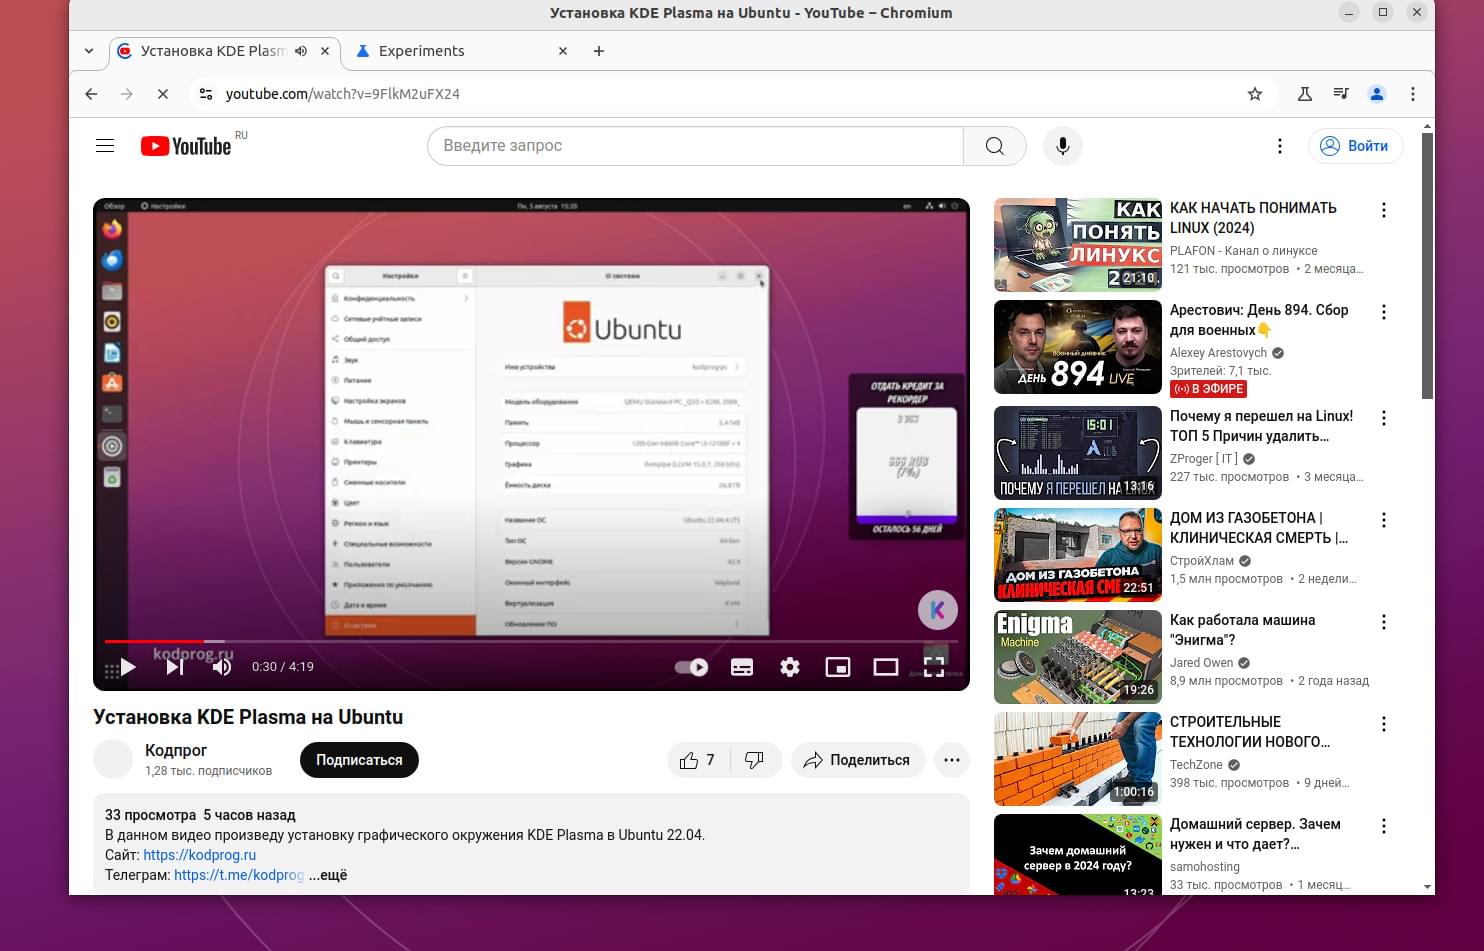Open more actions menu beside Поделиться

click(x=951, y=760)
